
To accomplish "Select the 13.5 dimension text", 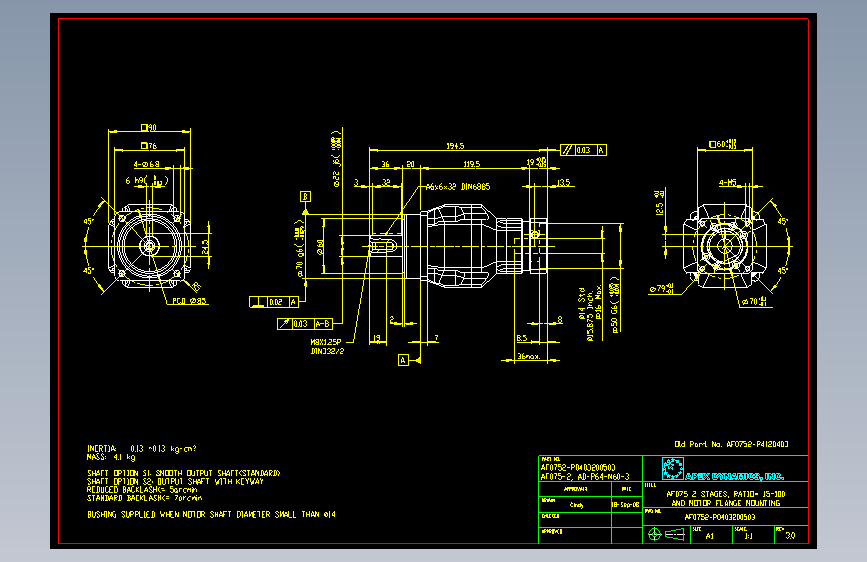I will (563, 183).
